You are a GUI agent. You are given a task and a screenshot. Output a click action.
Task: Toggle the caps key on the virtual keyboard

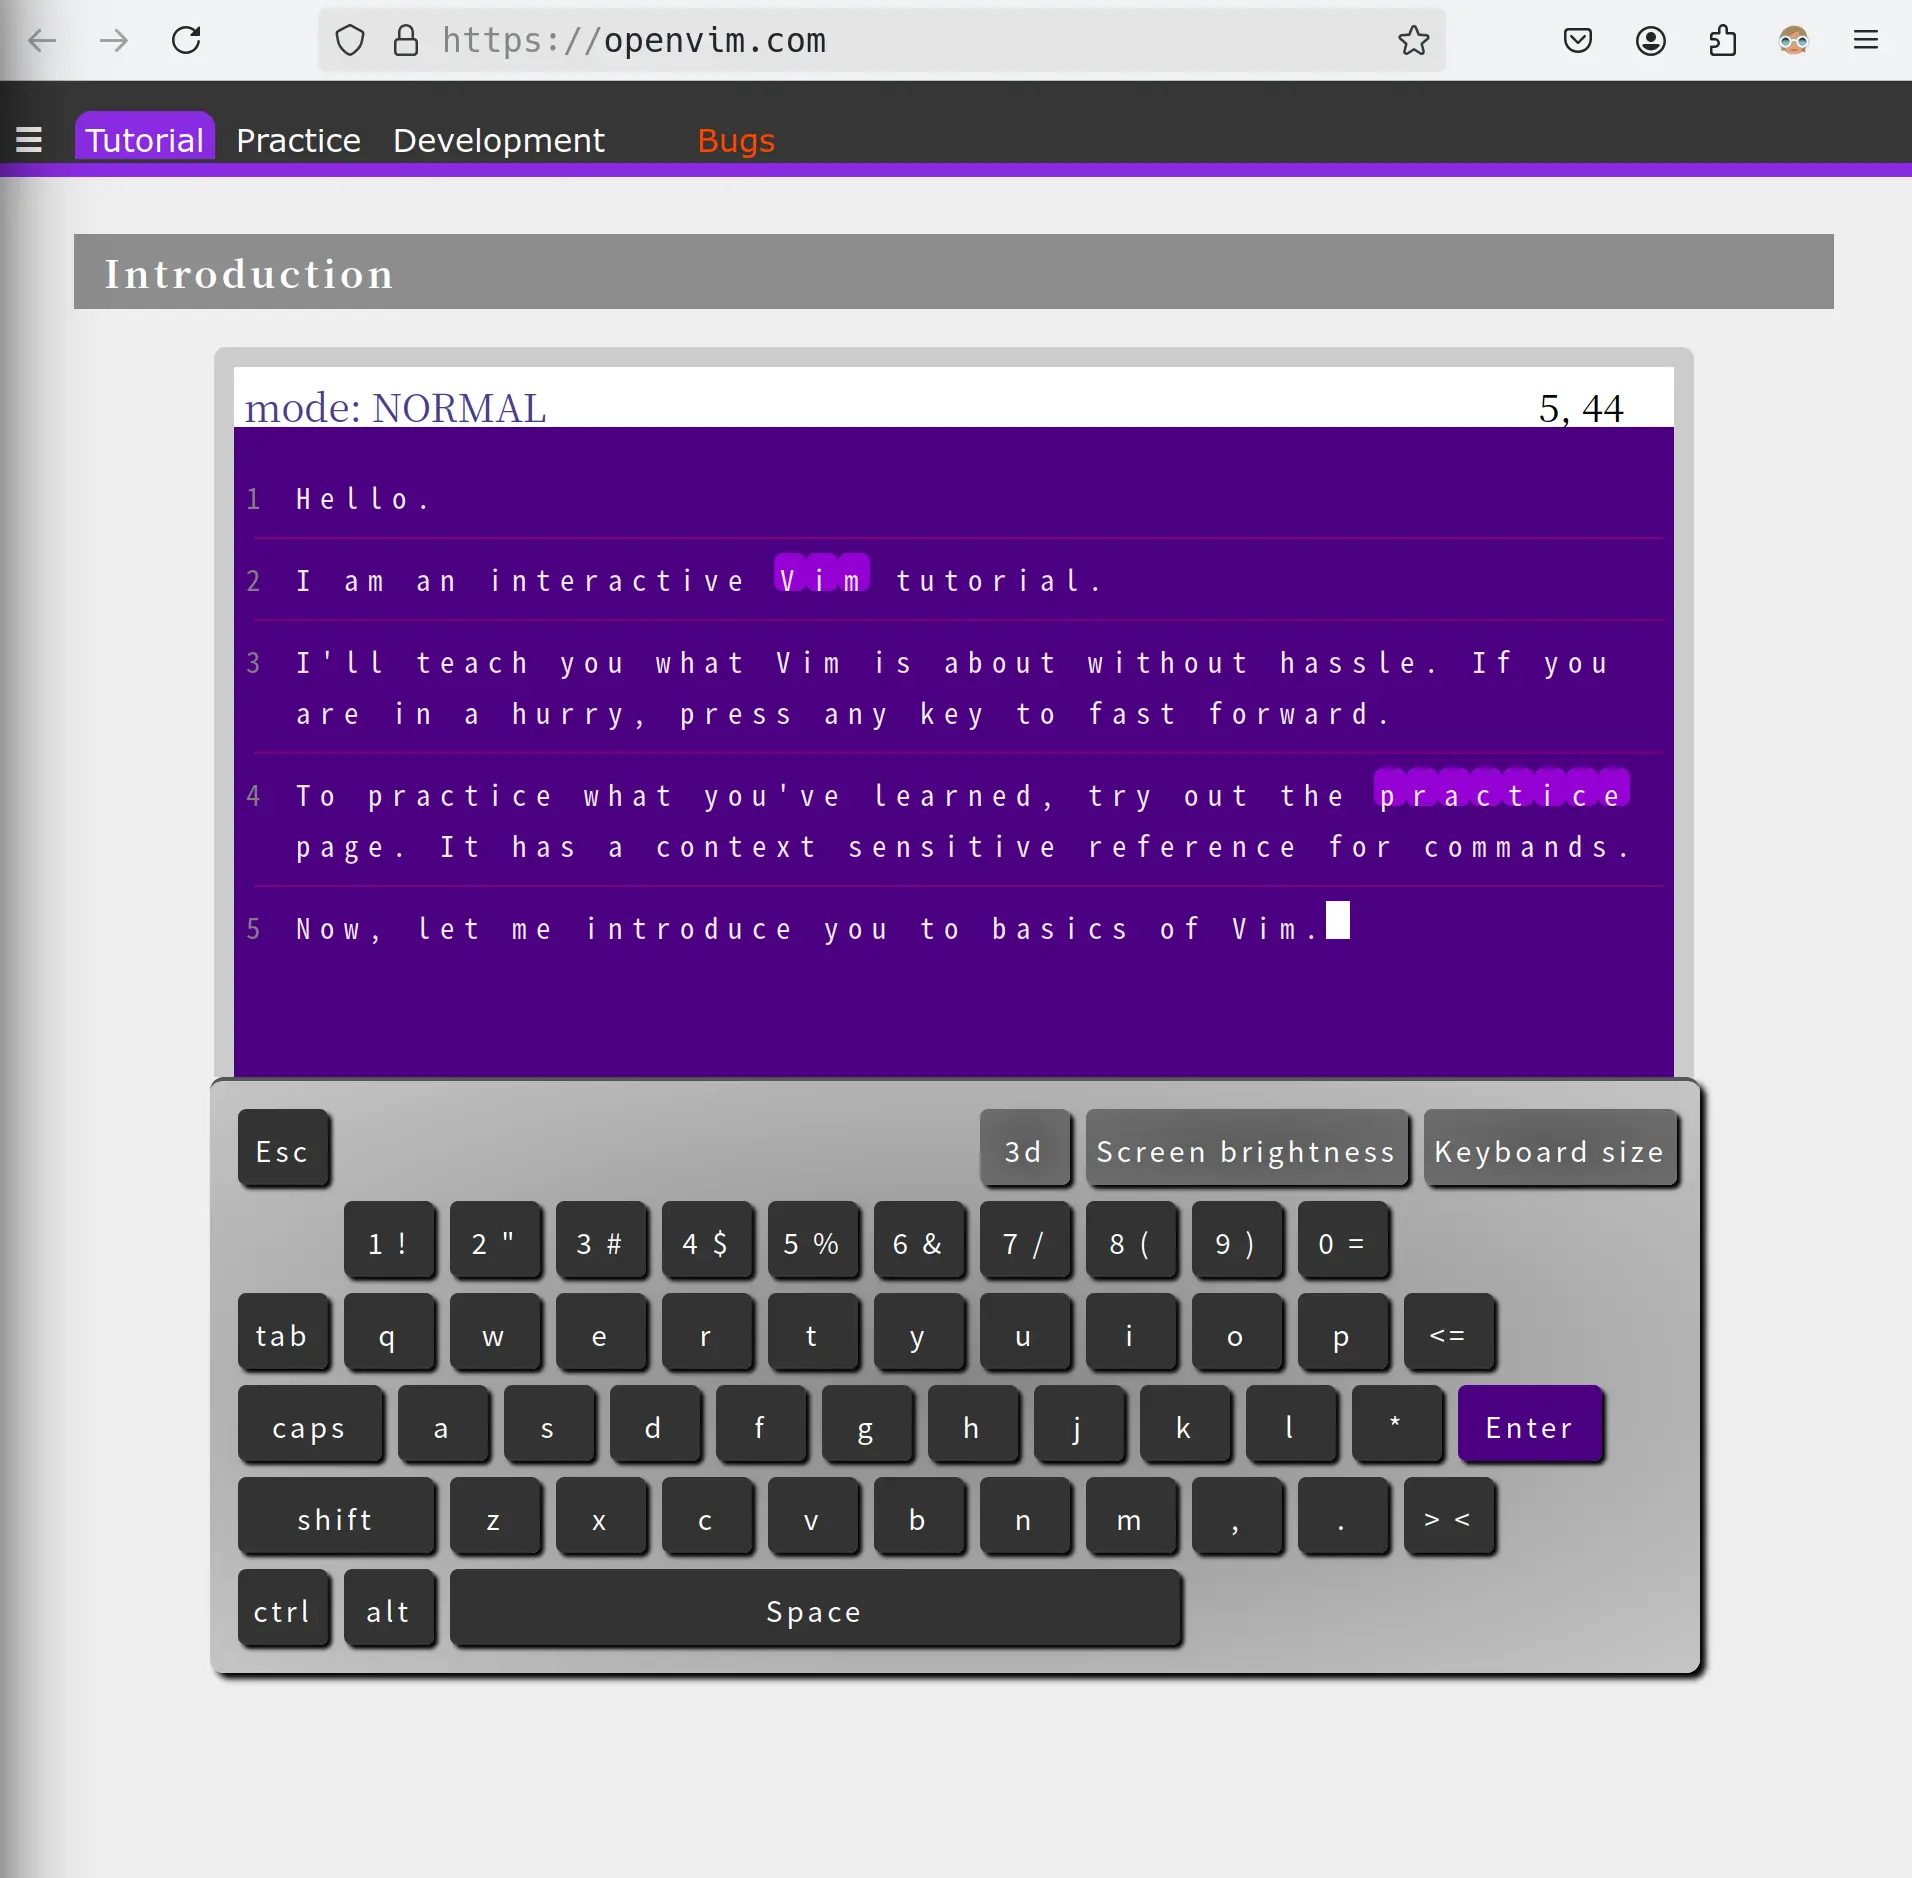click(x=309, y=1427)
